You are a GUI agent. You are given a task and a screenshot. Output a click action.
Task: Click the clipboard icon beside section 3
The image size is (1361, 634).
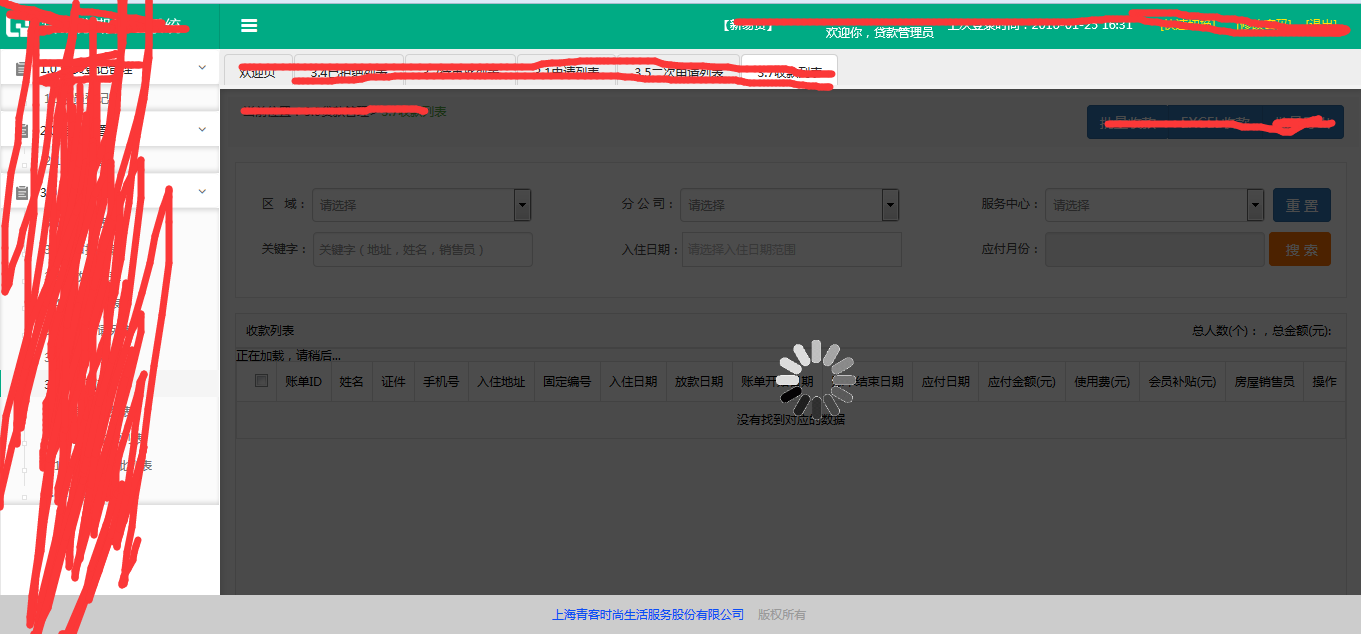tap(22, 192)
